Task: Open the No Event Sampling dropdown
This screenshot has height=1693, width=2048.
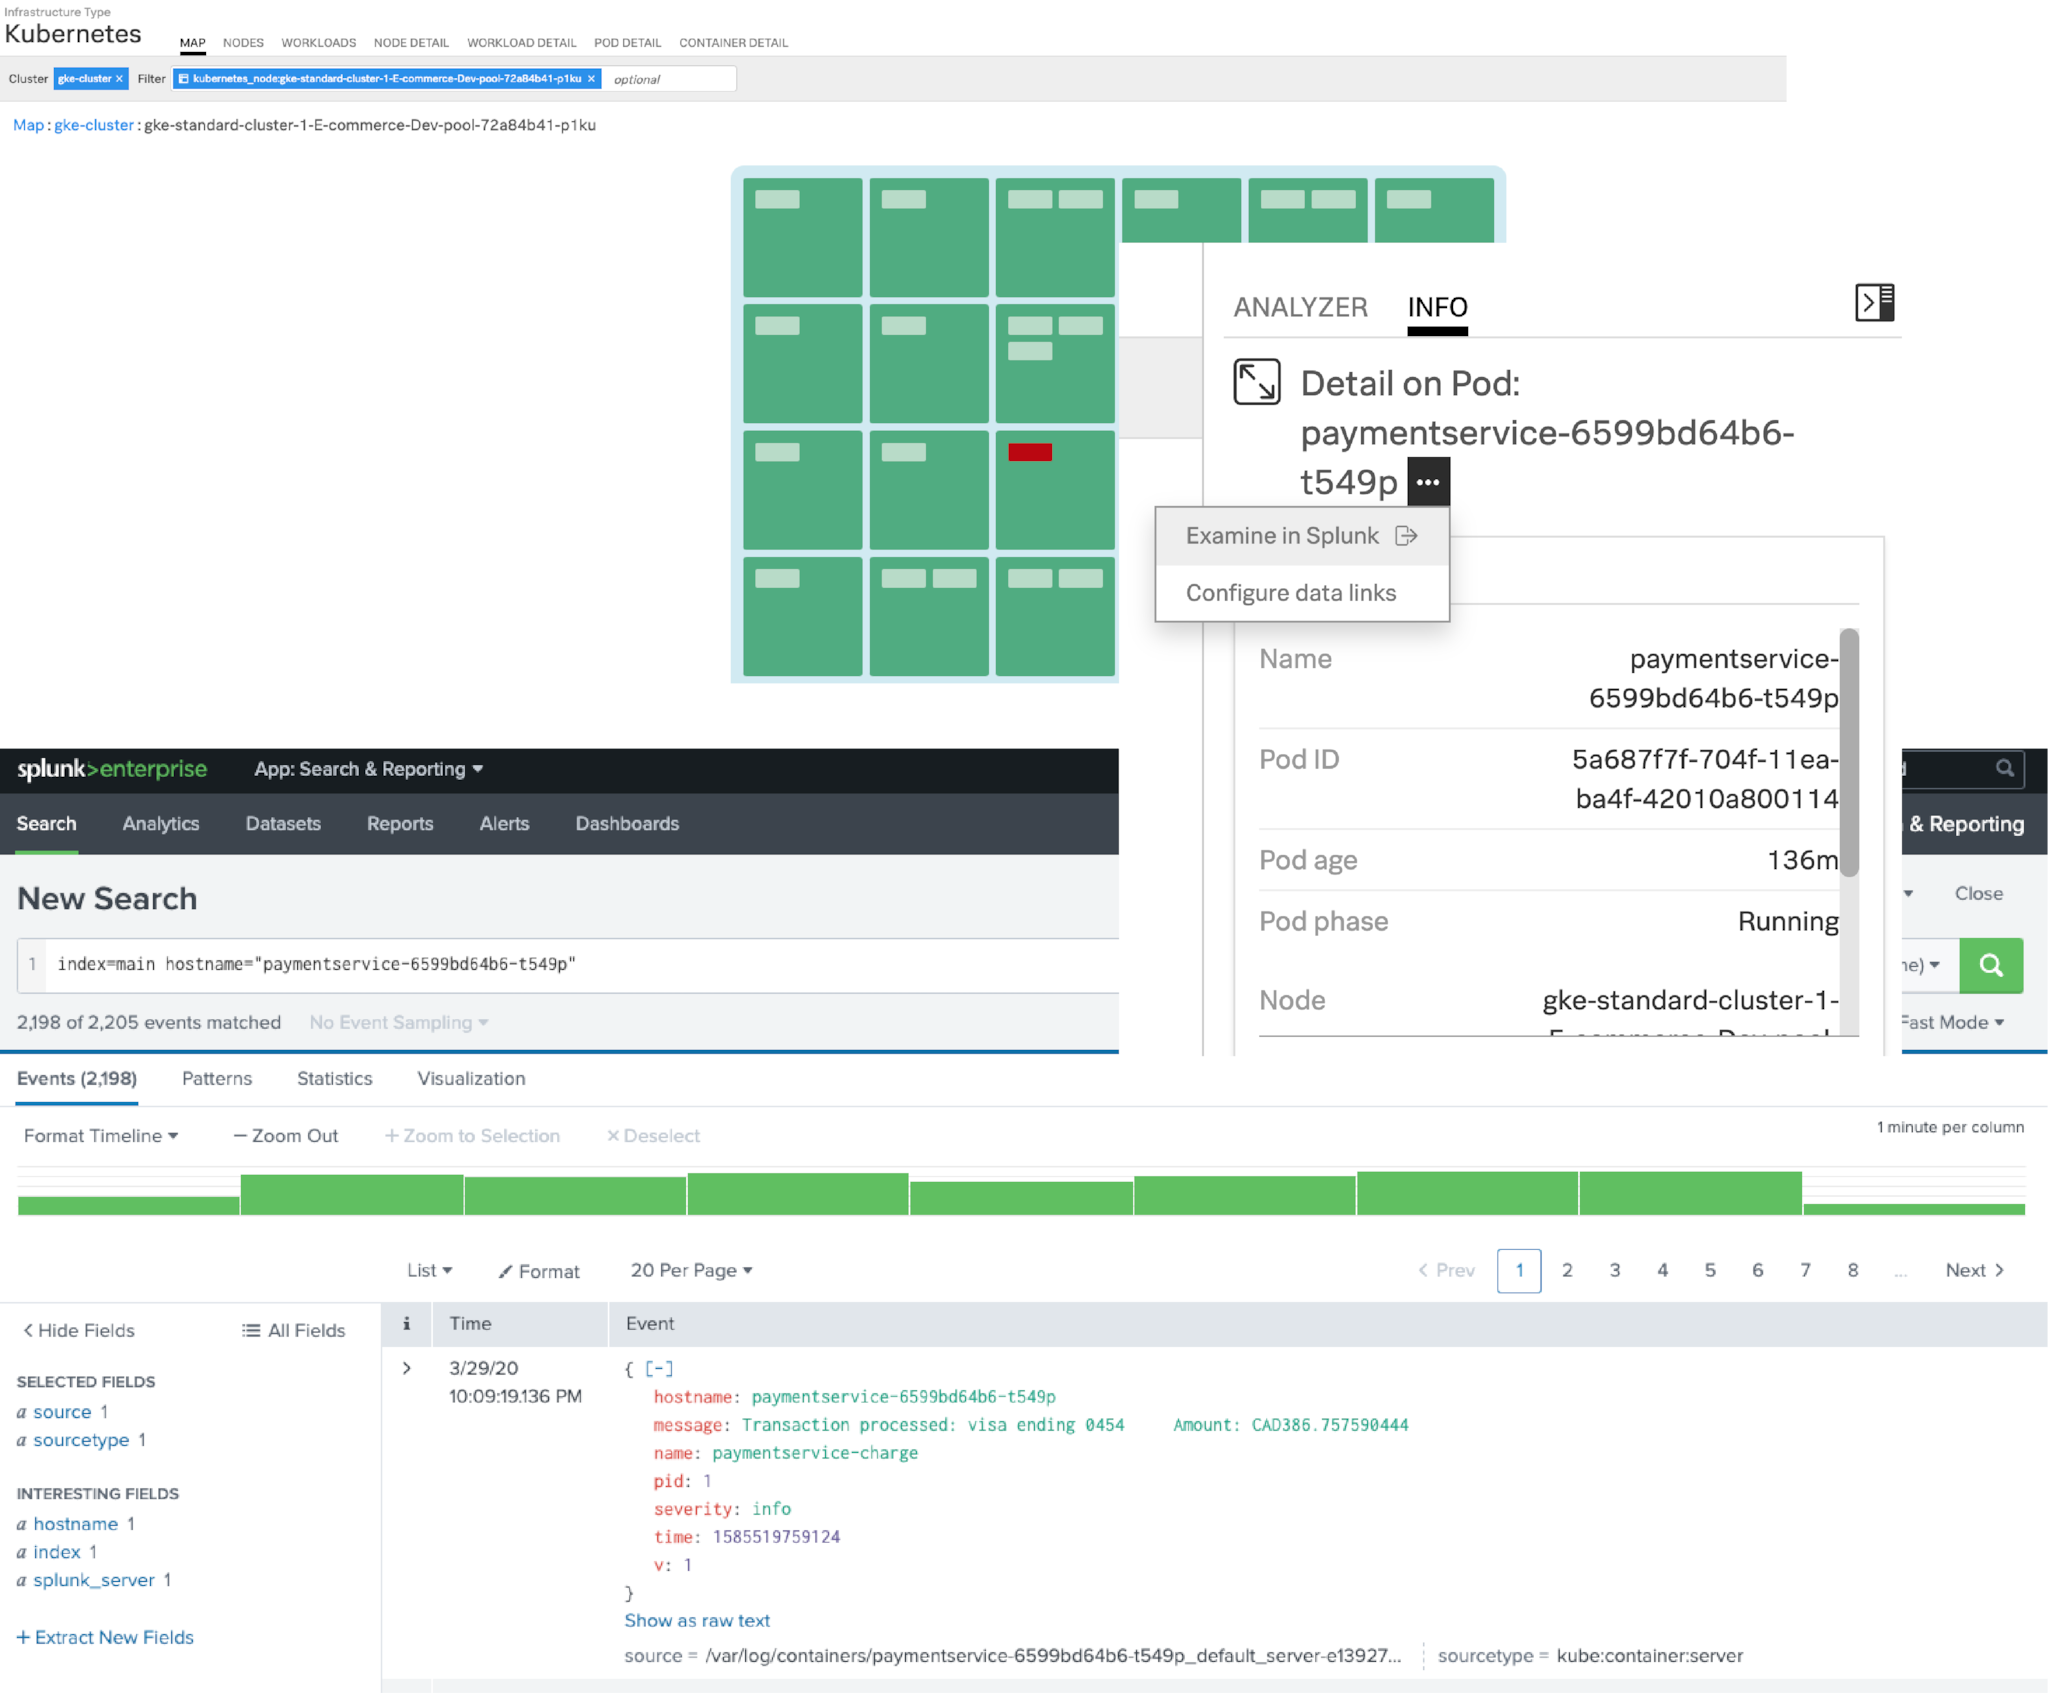Action: pyautogui.click(x=399, y=1022)
